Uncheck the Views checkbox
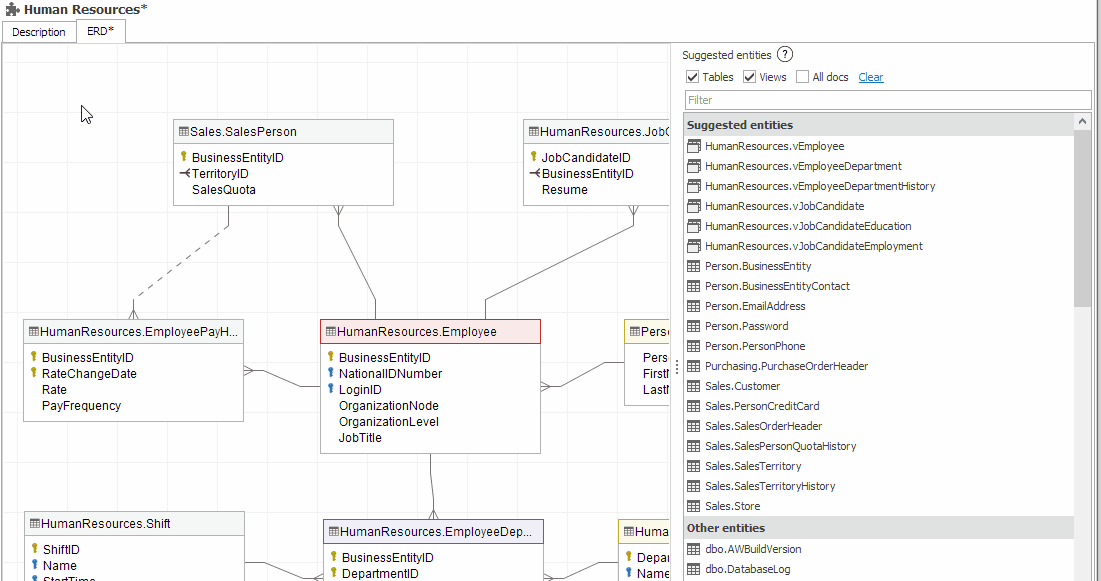Viewport: 1101px width, 581px height. point(749,77)
